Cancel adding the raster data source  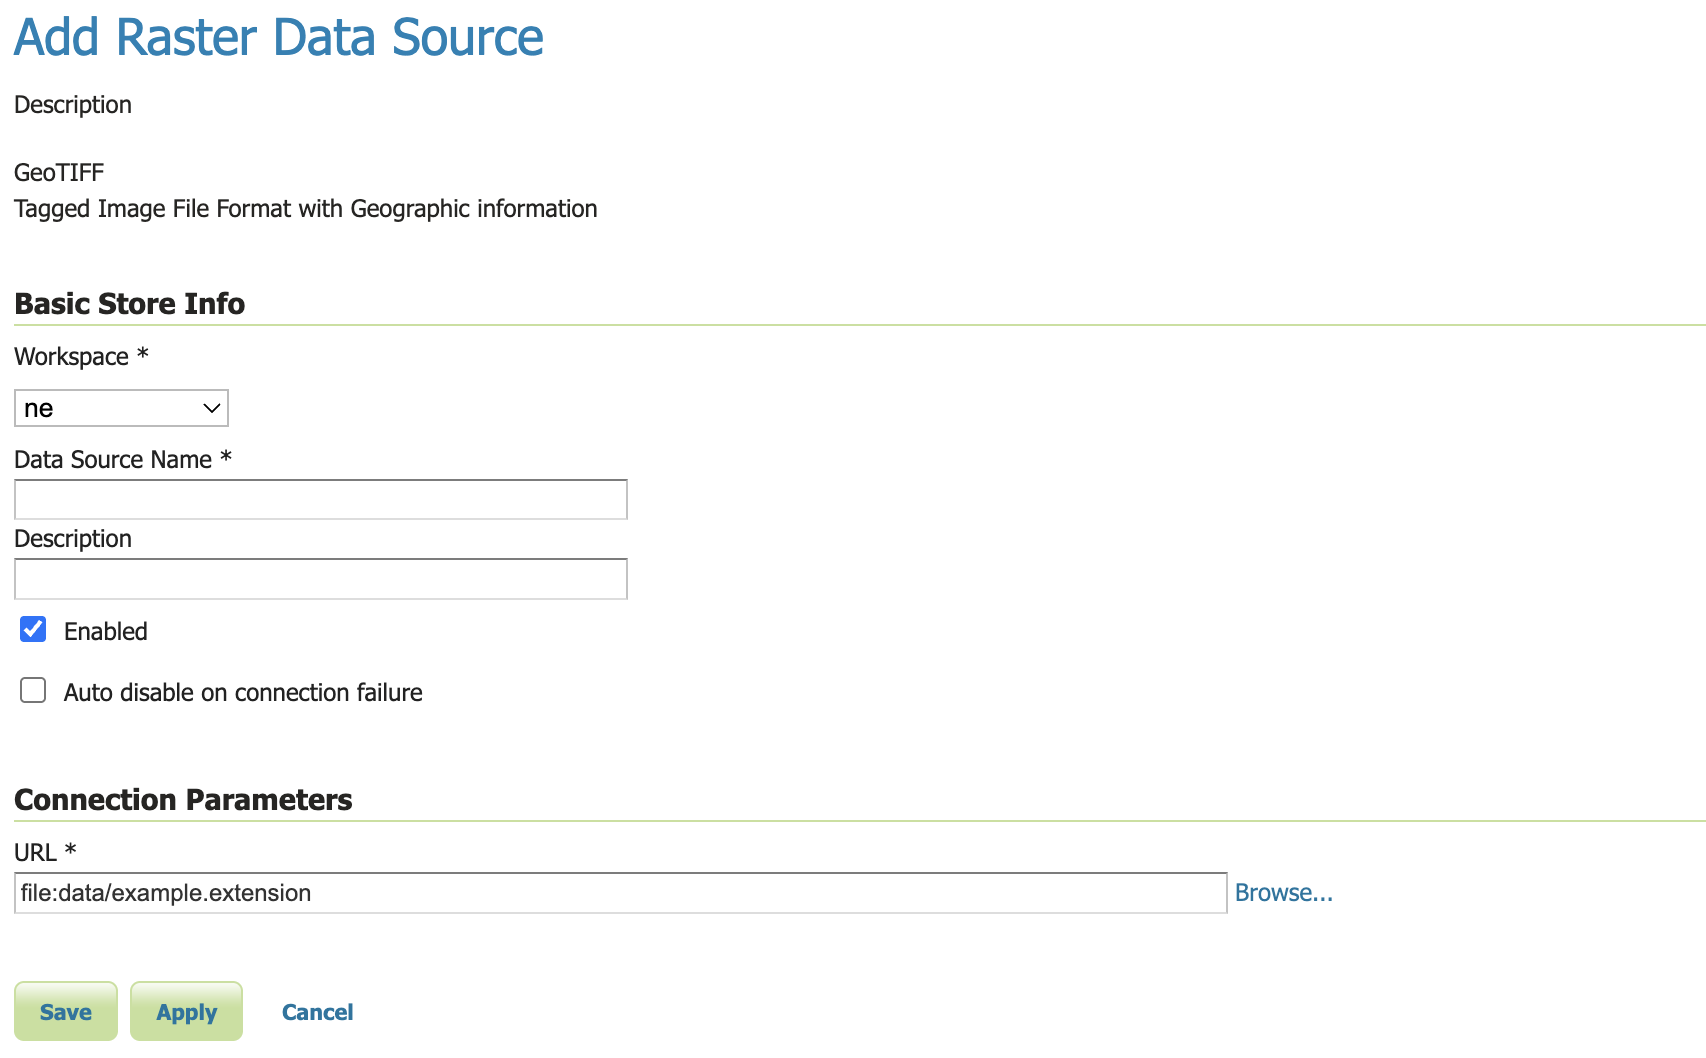317,1012
